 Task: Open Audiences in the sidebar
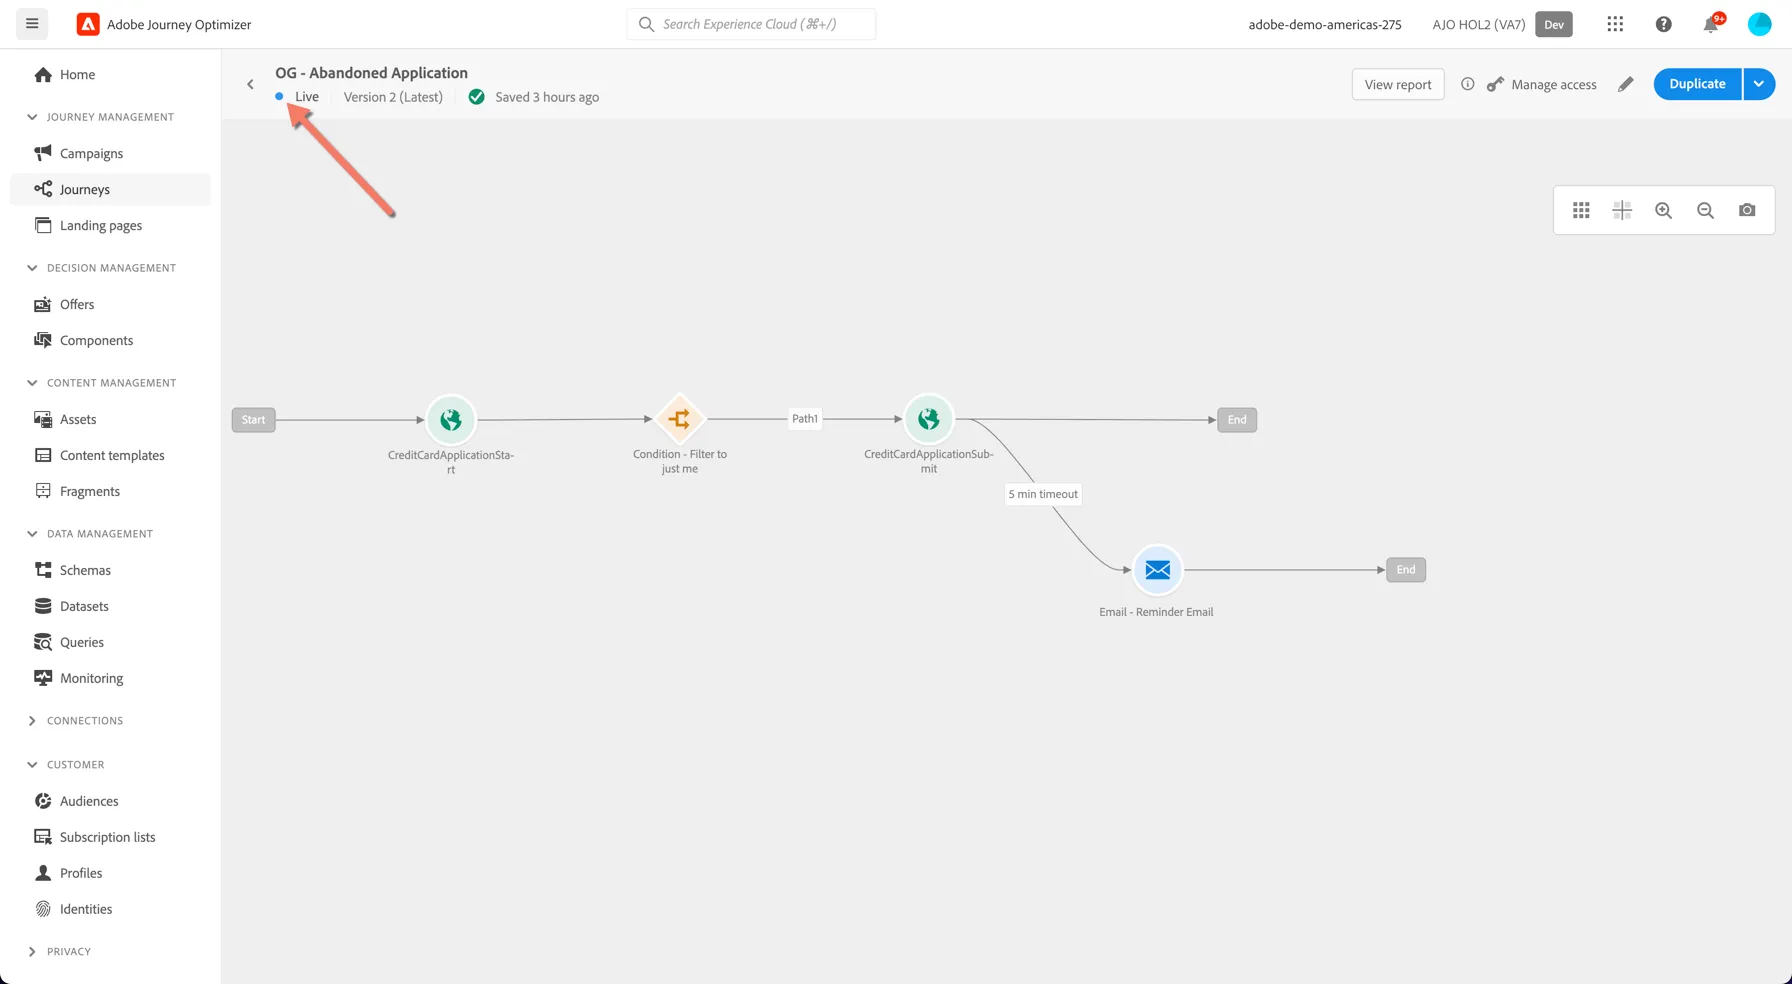click(110, 801)
